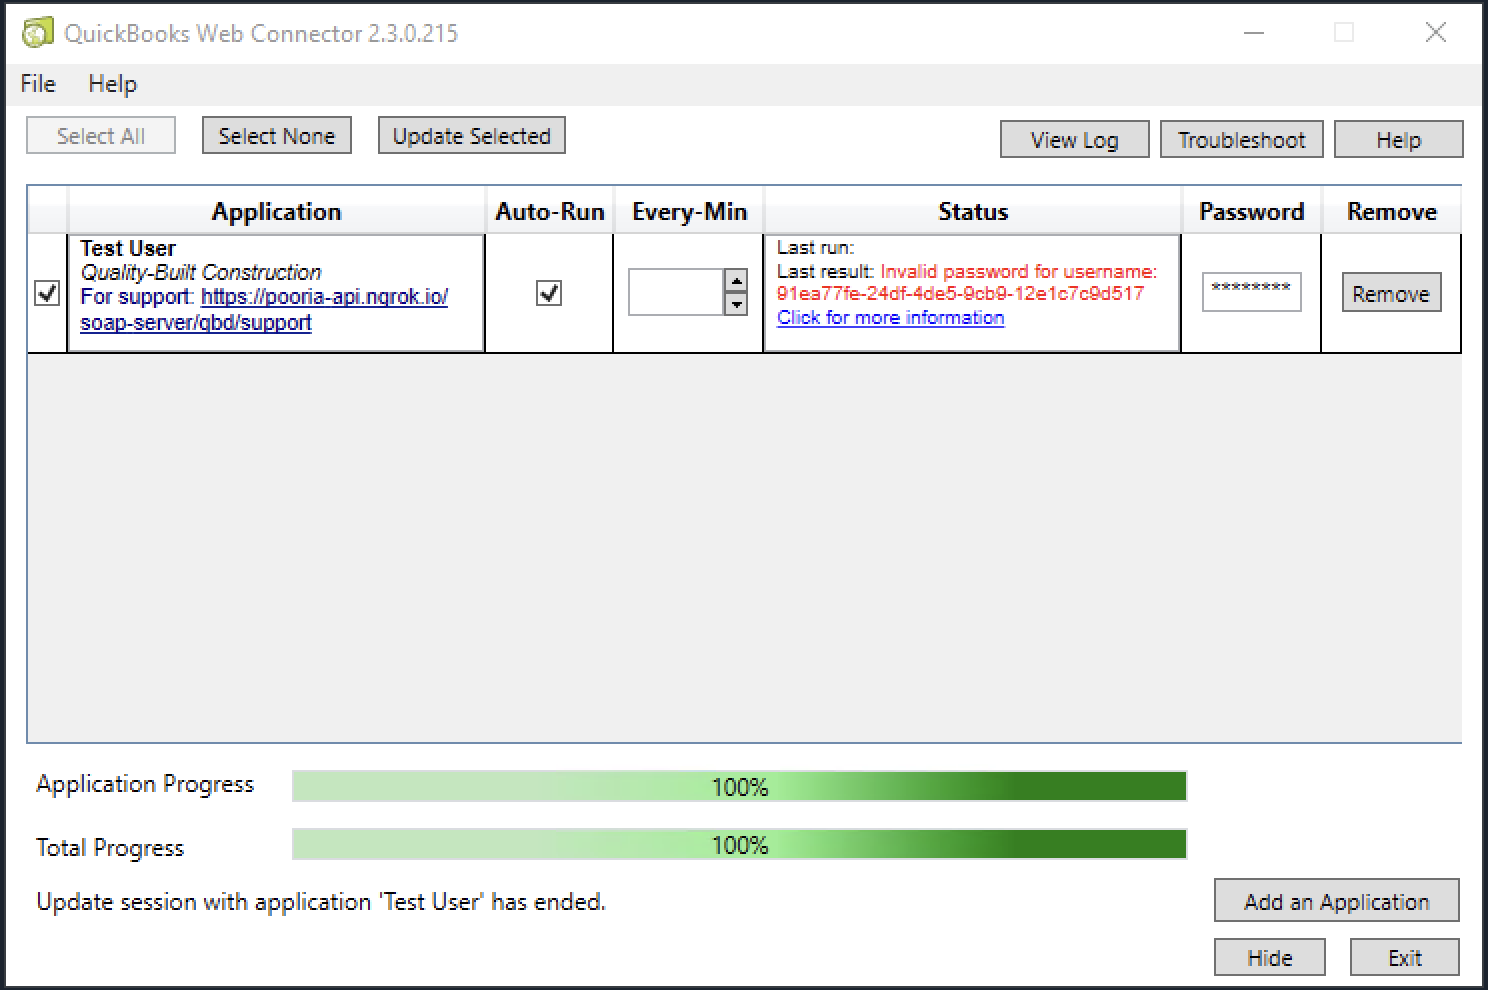1488x990 pixels.
Task: Increase the Every-Min value with up arrow
Action: tap(736, 281)
